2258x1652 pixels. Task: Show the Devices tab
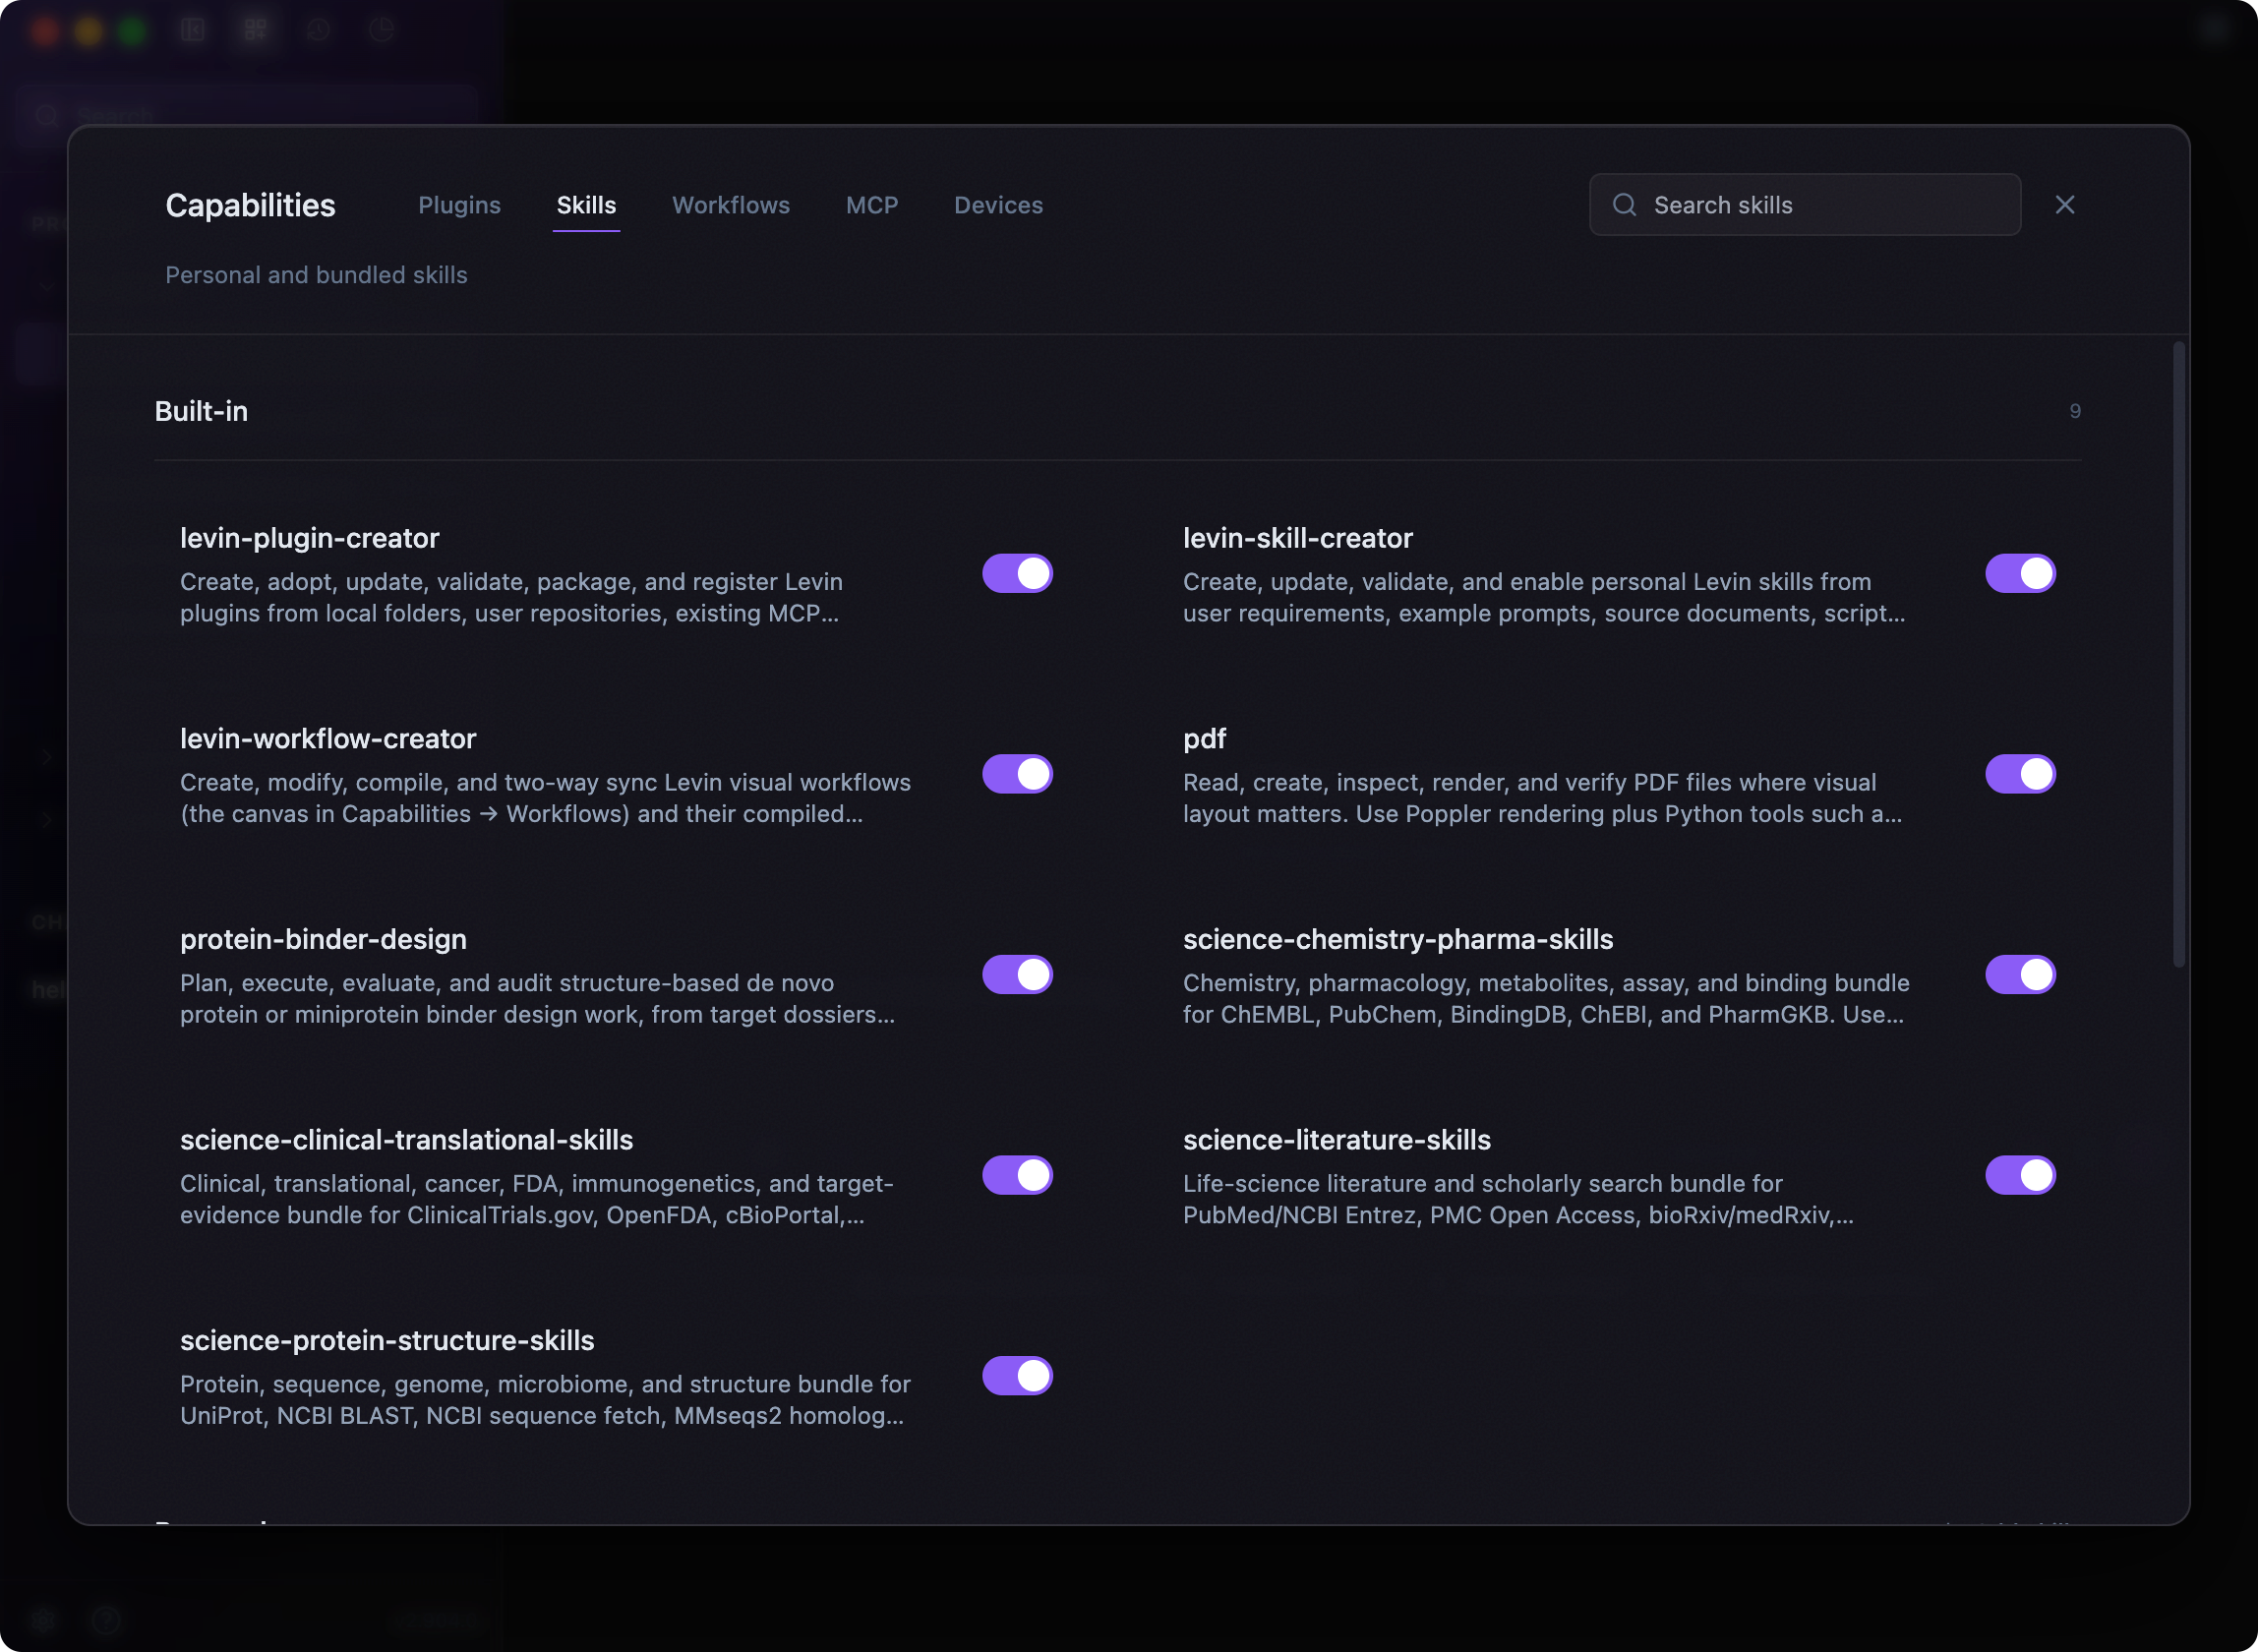point(998,205)
